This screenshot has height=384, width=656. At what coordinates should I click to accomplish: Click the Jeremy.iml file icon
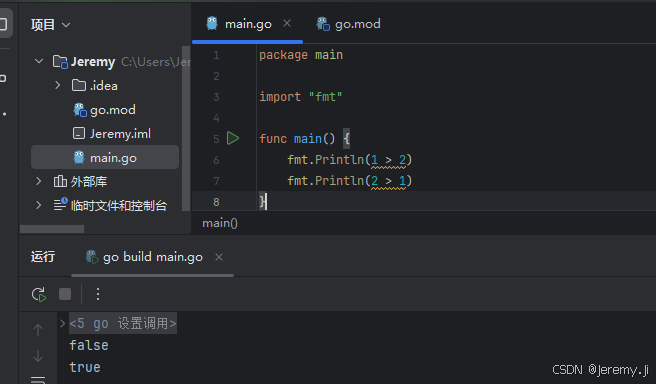(x=79, y=133)
